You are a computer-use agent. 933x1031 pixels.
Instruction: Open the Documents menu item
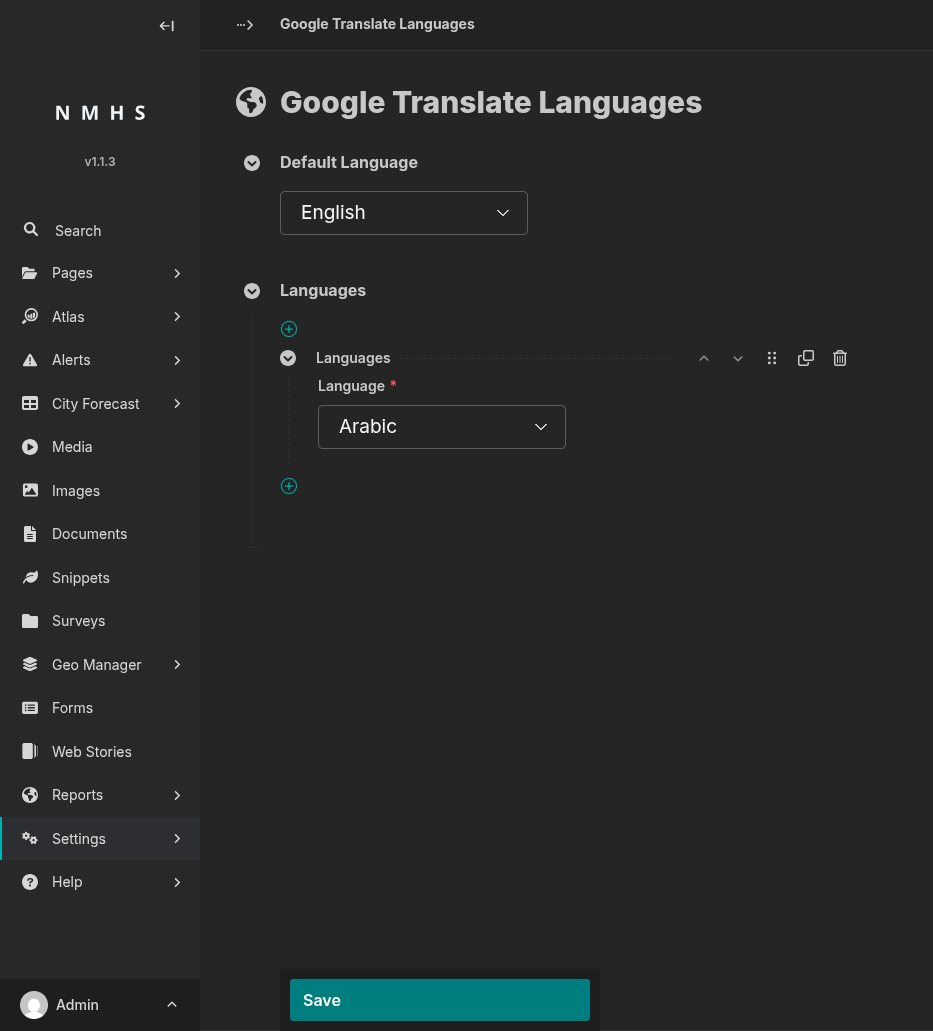100,534
